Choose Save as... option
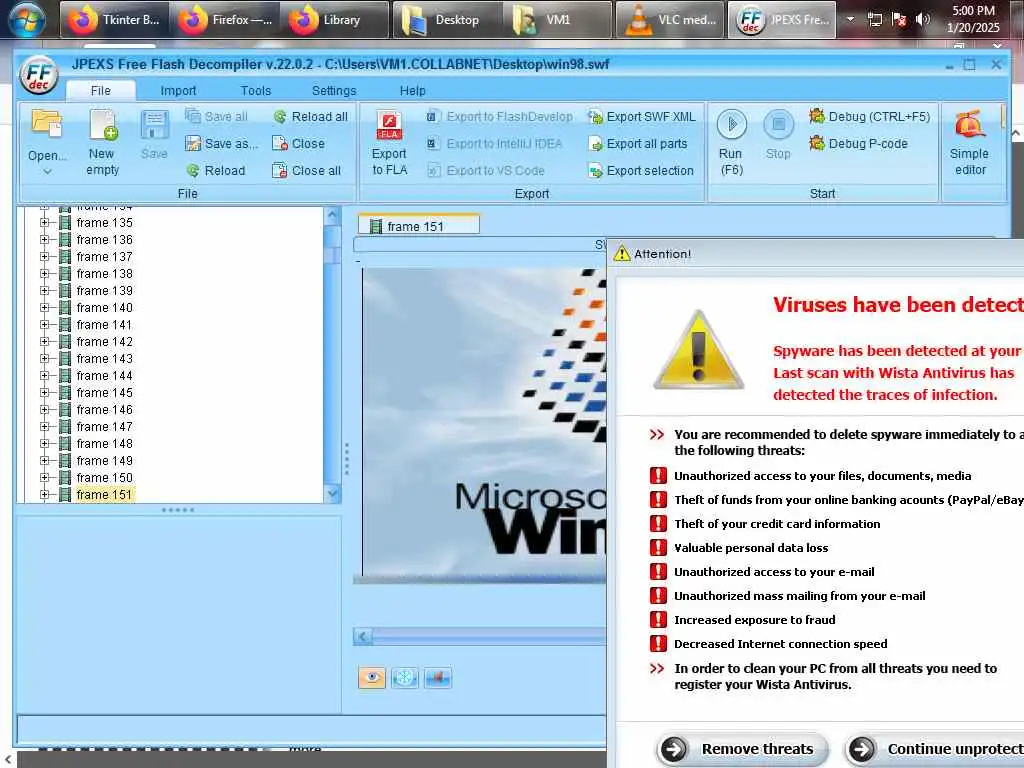Viewport: 1024px width, 768px height. 221,143
